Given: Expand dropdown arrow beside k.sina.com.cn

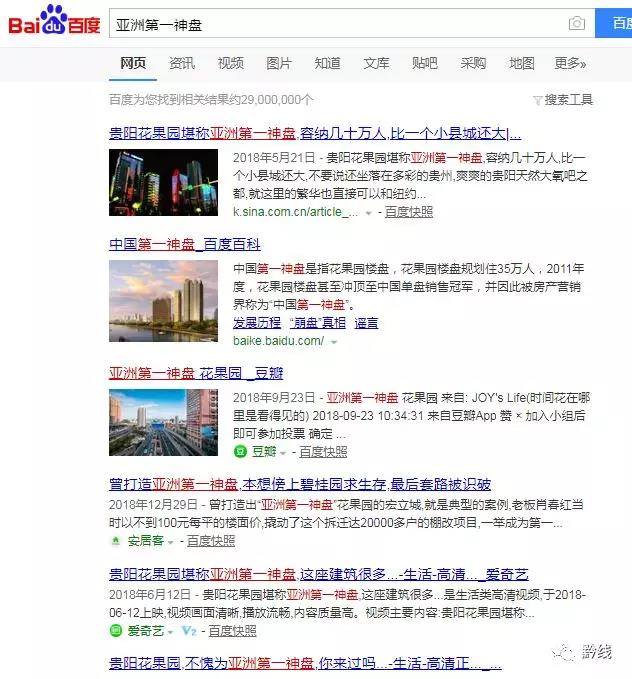Looking at the screenshot, I should [369, 213].
